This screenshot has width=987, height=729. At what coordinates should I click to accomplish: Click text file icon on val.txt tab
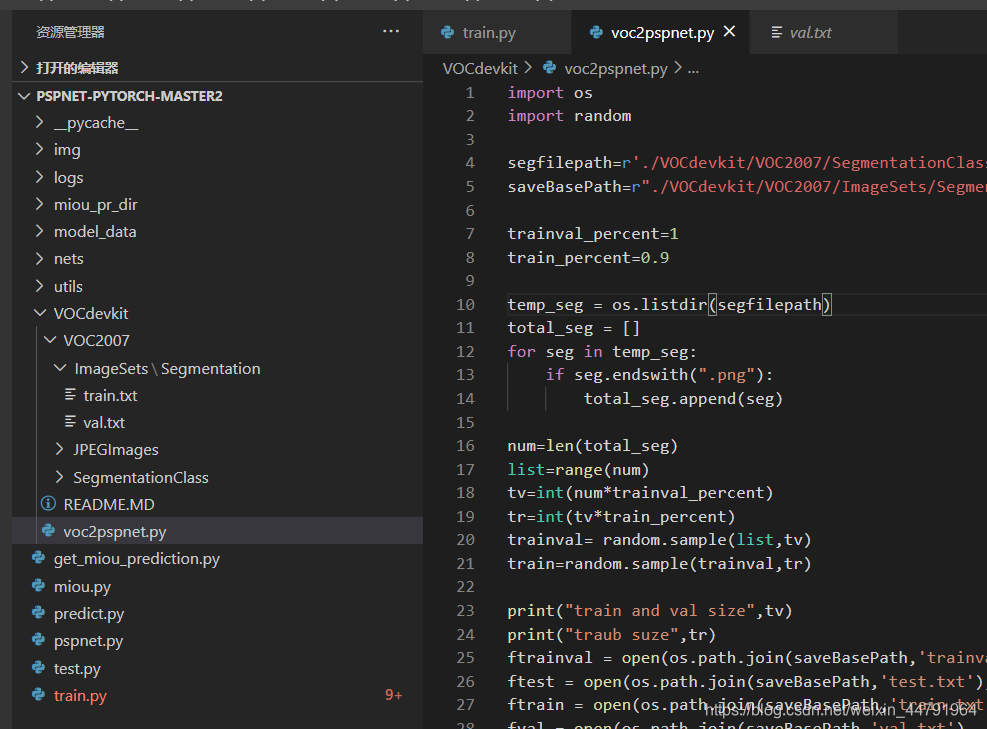tap(777, 32)
